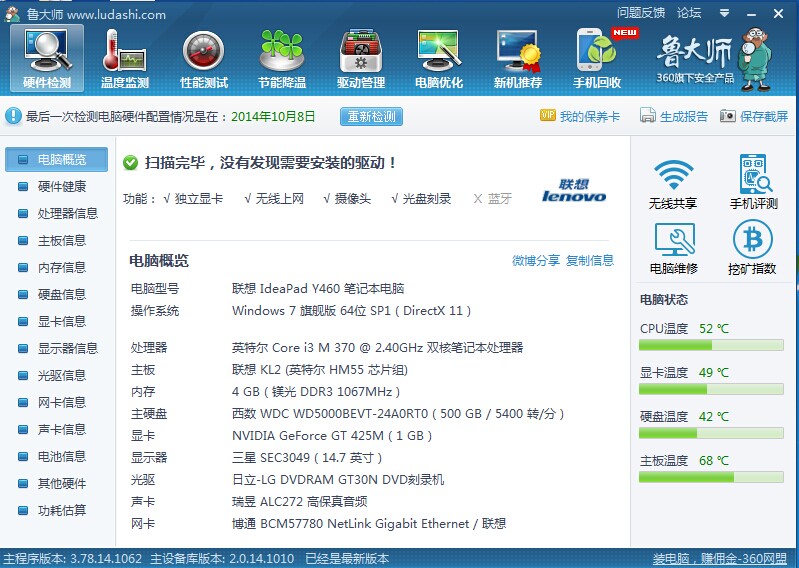Screen dimensions: 799x568
Task: Select 网卡信息 in the sidebar
Action: point(57,402)
